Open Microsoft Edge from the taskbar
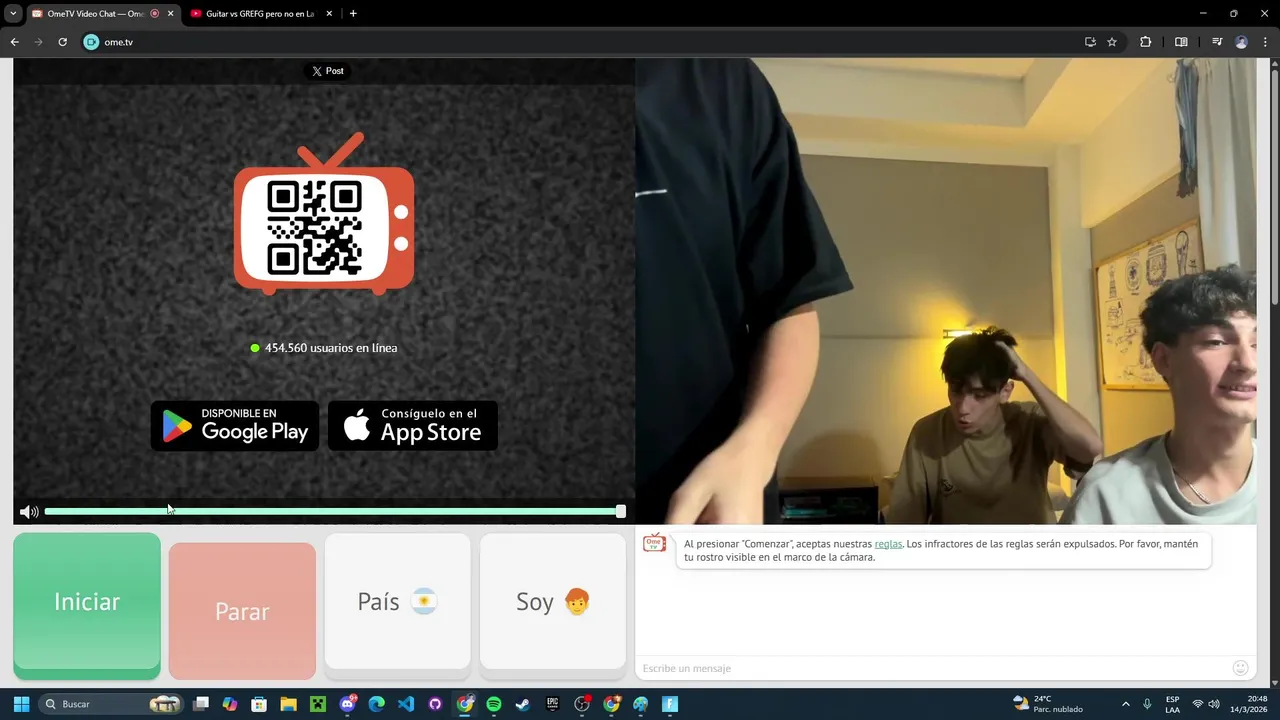The image size is (1280, 720). click(376, 704)
